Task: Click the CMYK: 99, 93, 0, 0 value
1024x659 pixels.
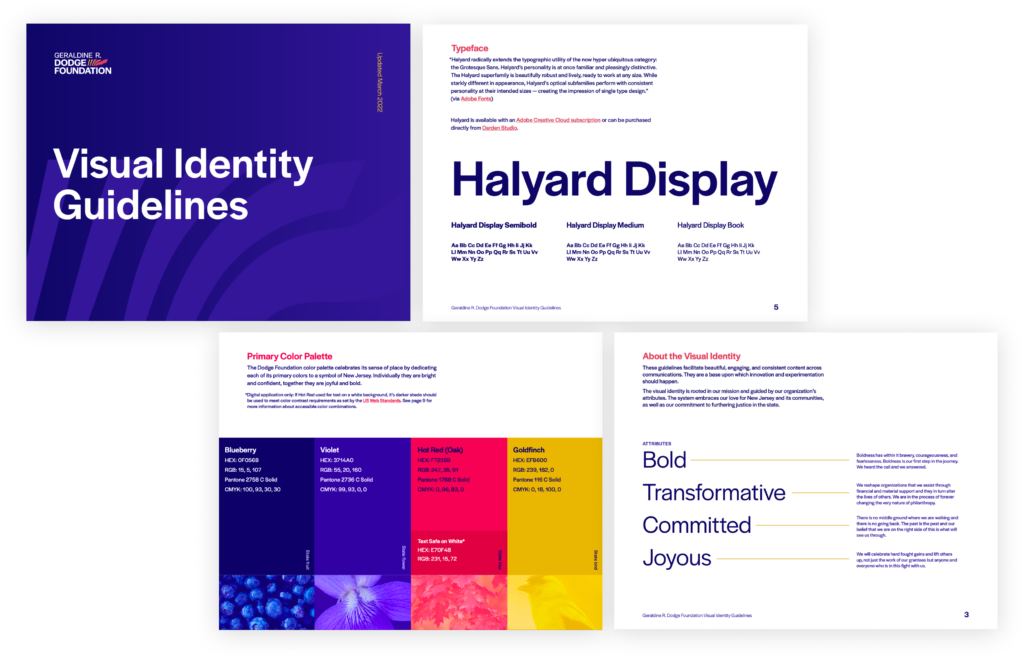Action: click(x=344, y=490)
